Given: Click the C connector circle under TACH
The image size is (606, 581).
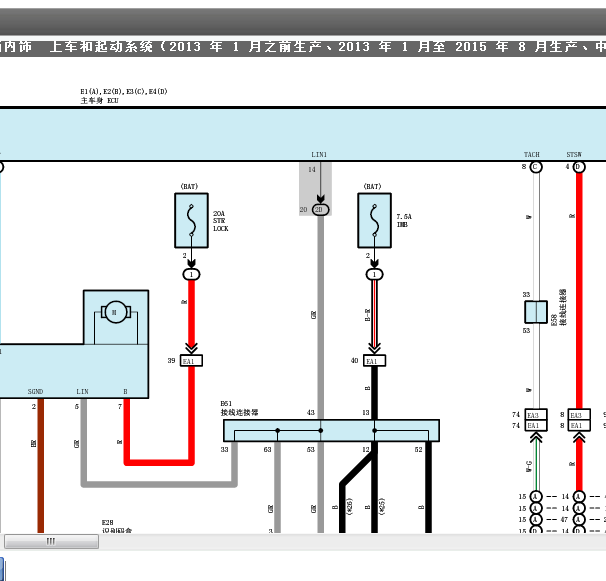Looking at the screenshot, I should 536,167.
